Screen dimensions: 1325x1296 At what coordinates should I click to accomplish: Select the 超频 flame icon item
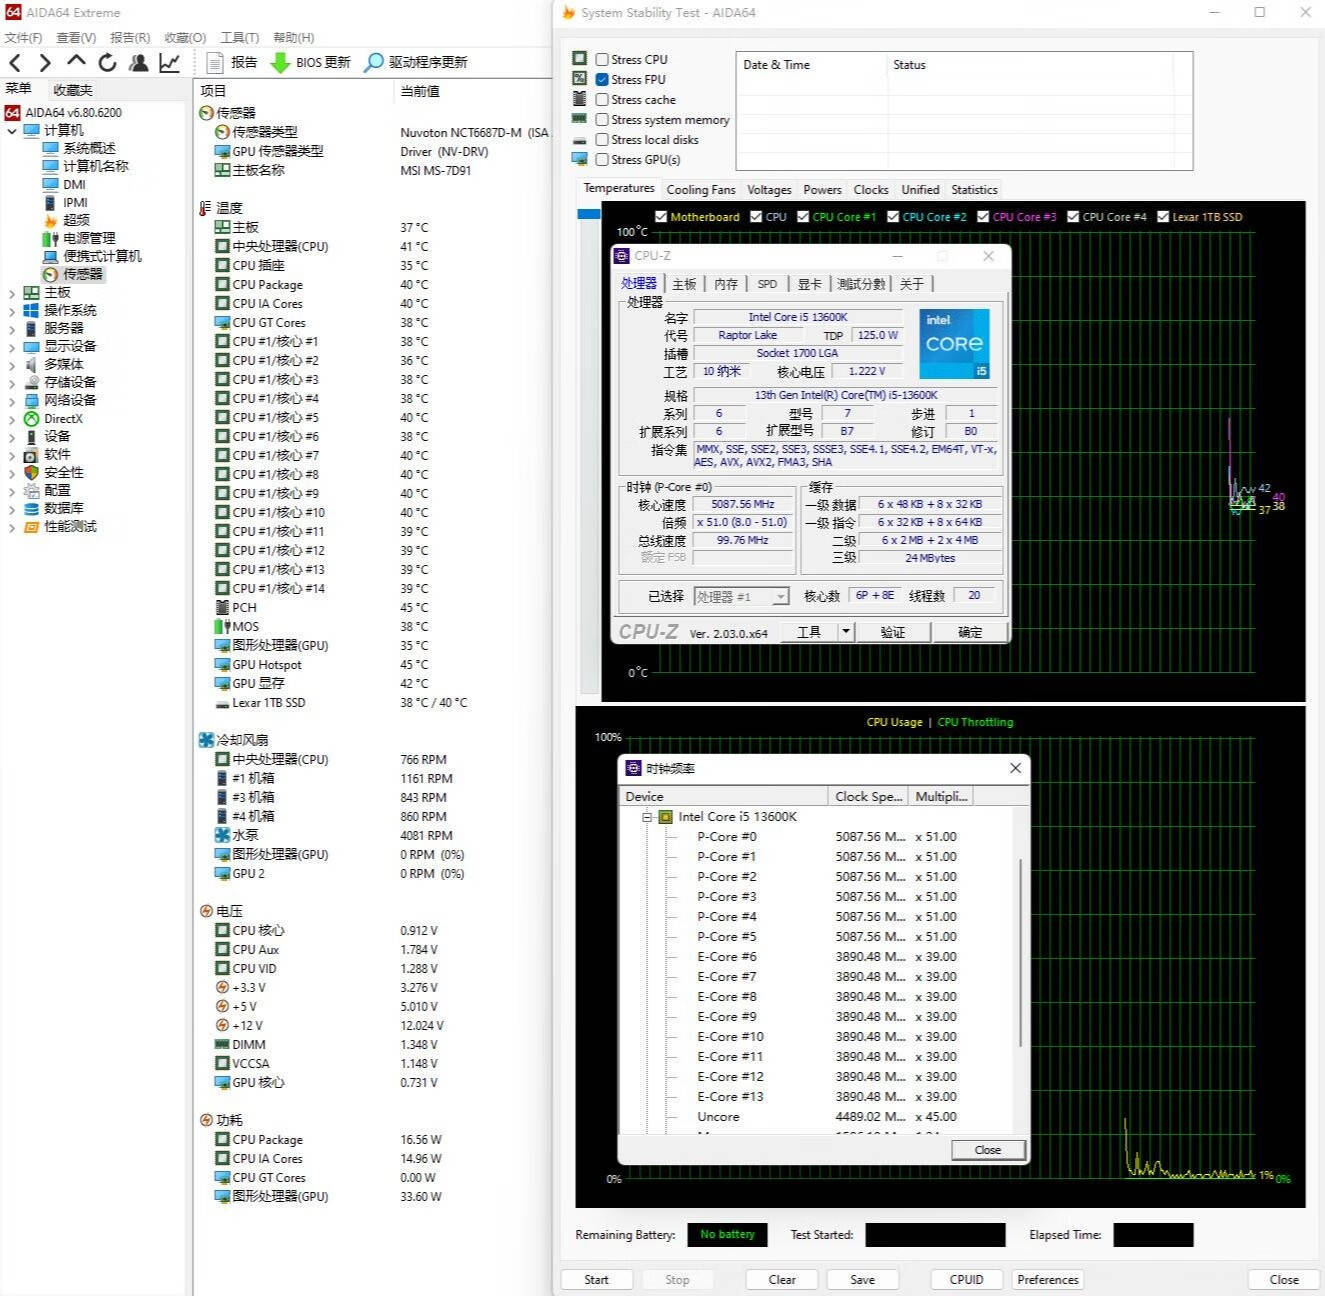click(51, 220)
